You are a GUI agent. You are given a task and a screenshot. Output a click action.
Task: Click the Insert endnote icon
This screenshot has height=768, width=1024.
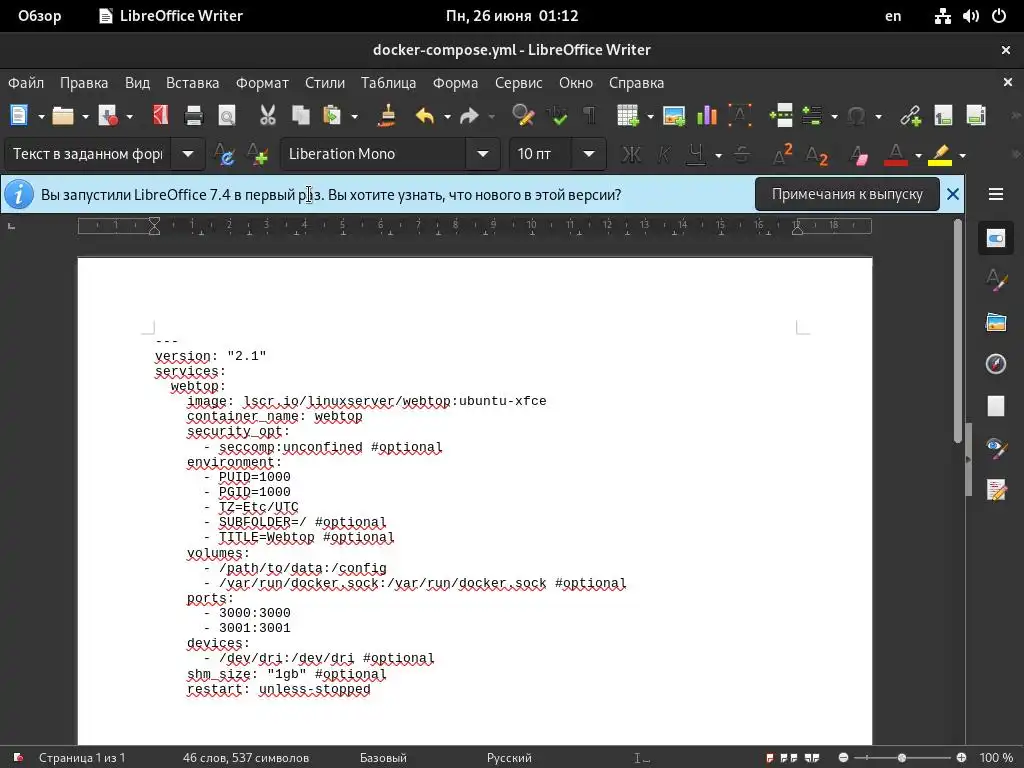(x=976, y=116)
